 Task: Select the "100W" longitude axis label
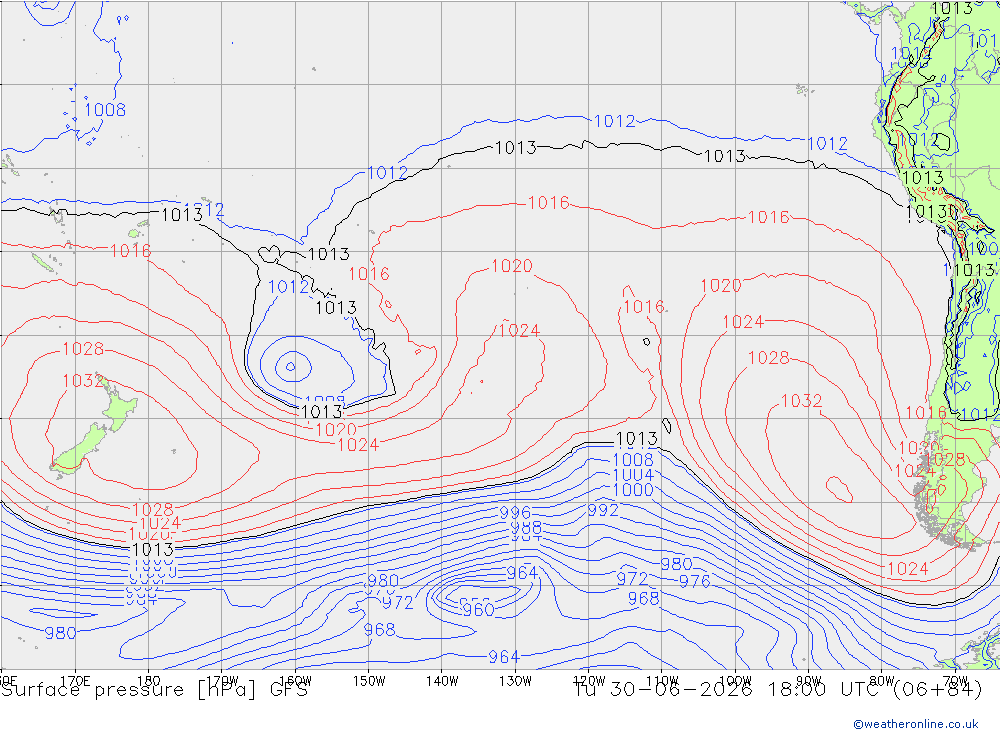coord(735,681)
